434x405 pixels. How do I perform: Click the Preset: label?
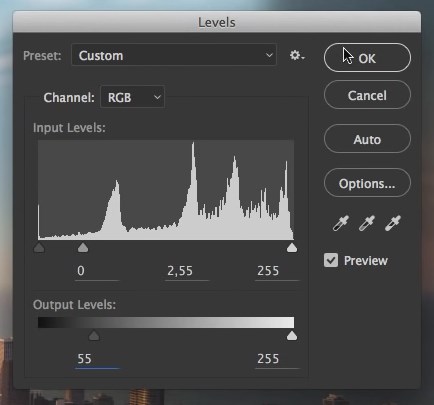42,55
